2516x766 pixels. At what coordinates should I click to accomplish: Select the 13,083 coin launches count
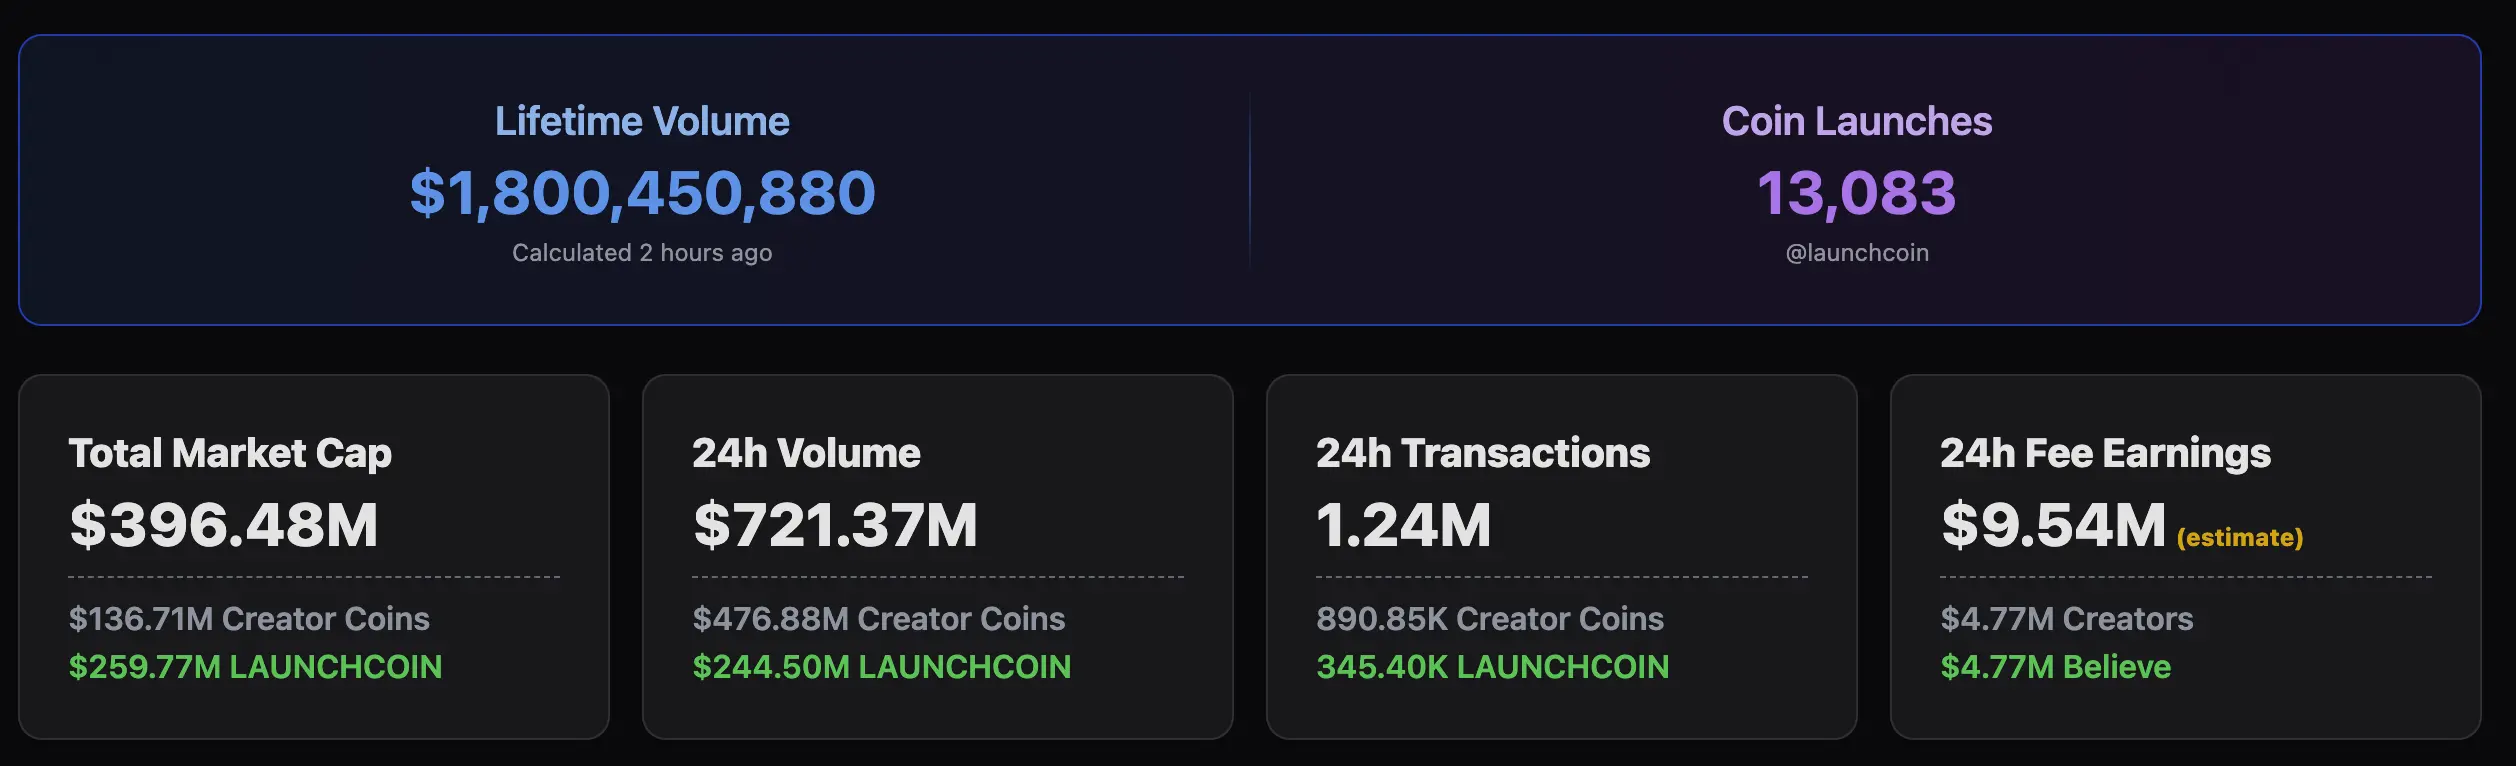pyautogui.click(x=1857, y=192)
